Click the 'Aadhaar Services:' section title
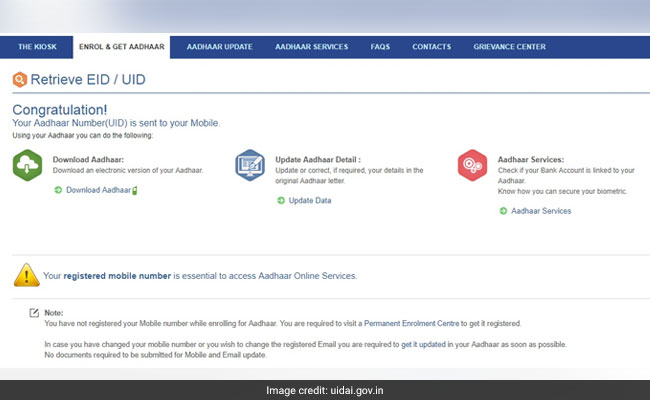Screen dimensions: 650x400 [x=531, y=160]
